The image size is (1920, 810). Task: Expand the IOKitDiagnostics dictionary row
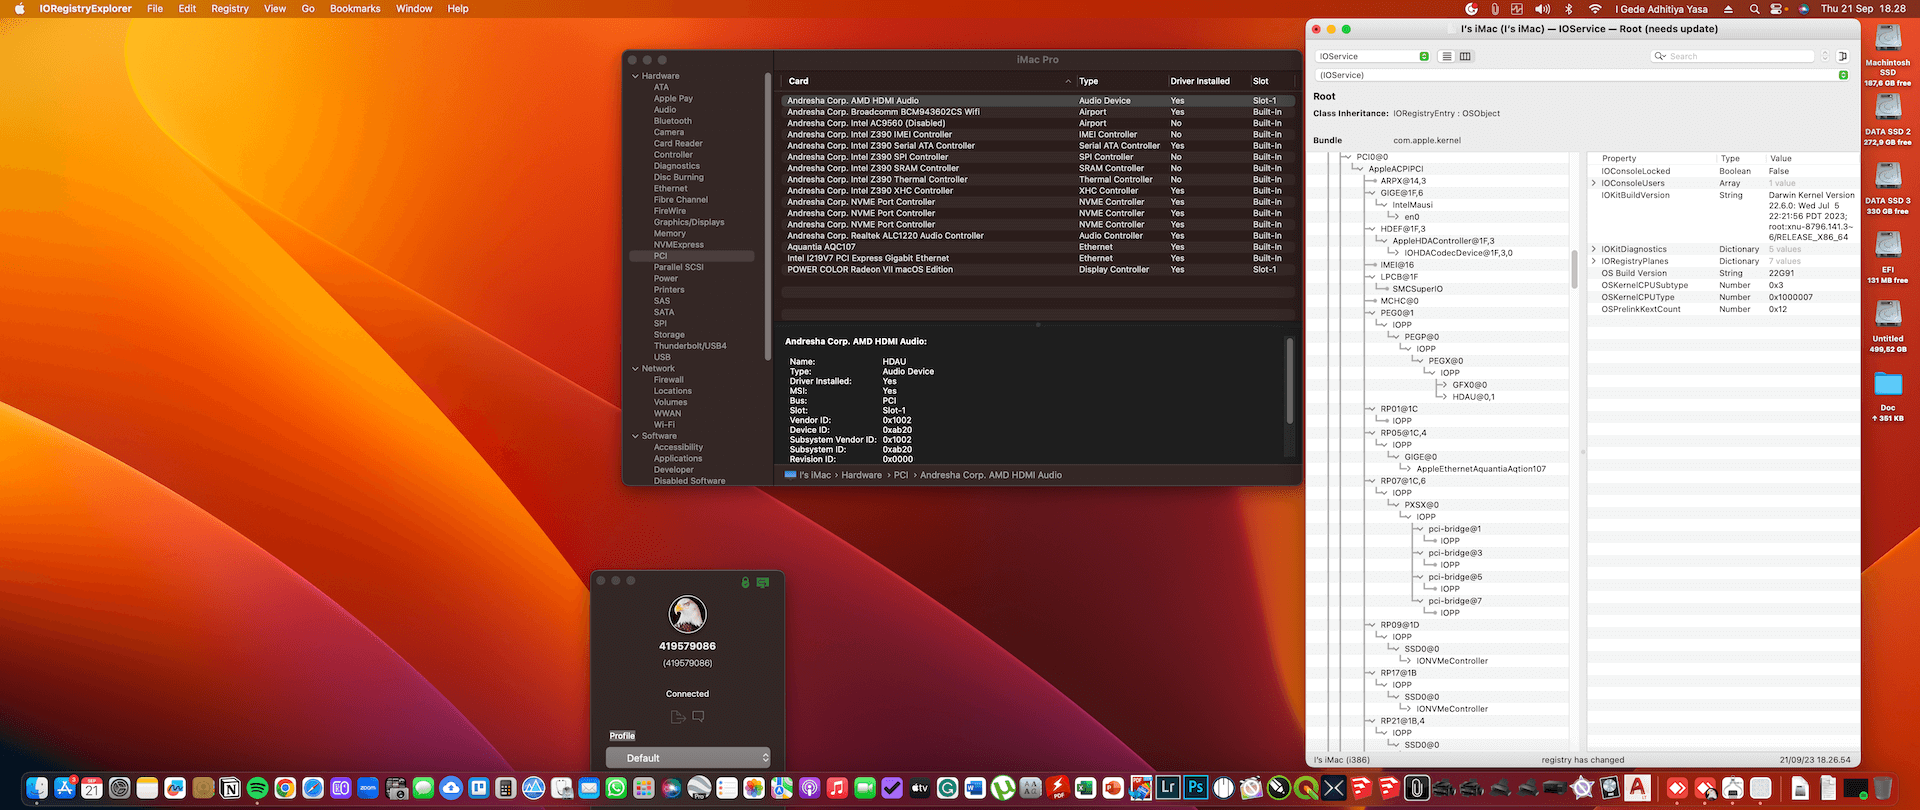(x=1594, y=249)
